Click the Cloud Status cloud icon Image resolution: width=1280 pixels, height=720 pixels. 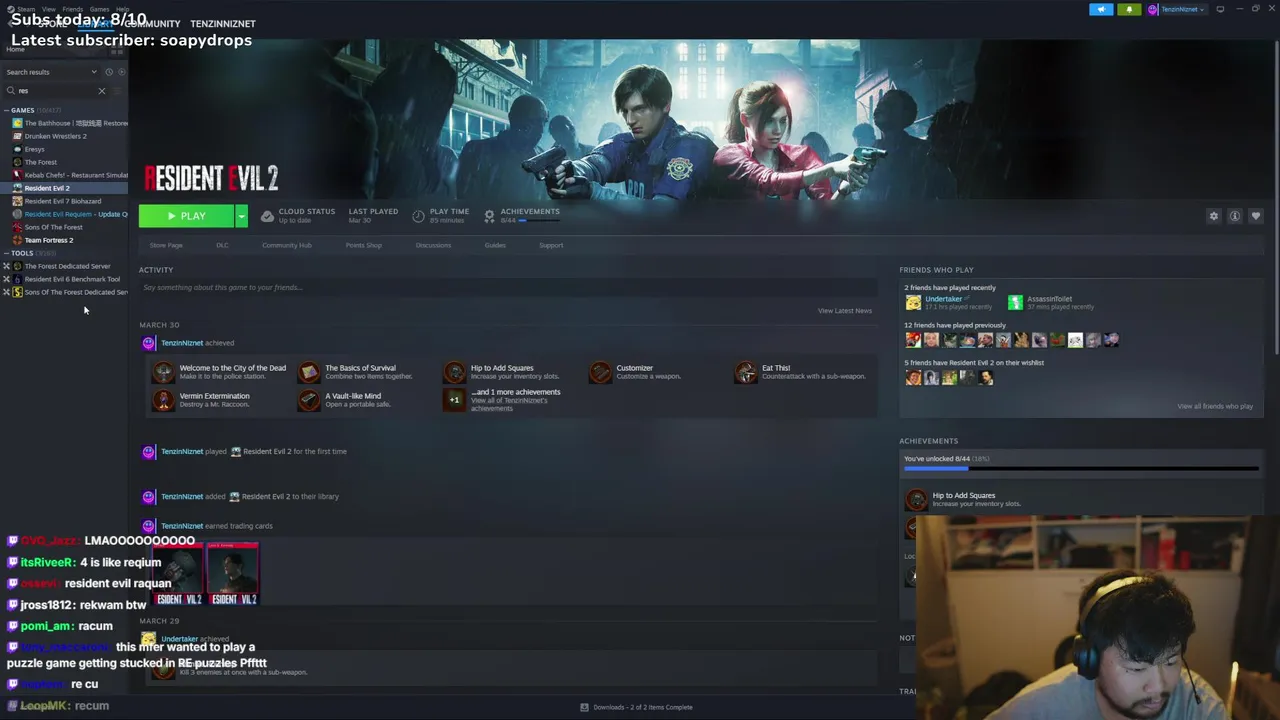pos(267,216)
